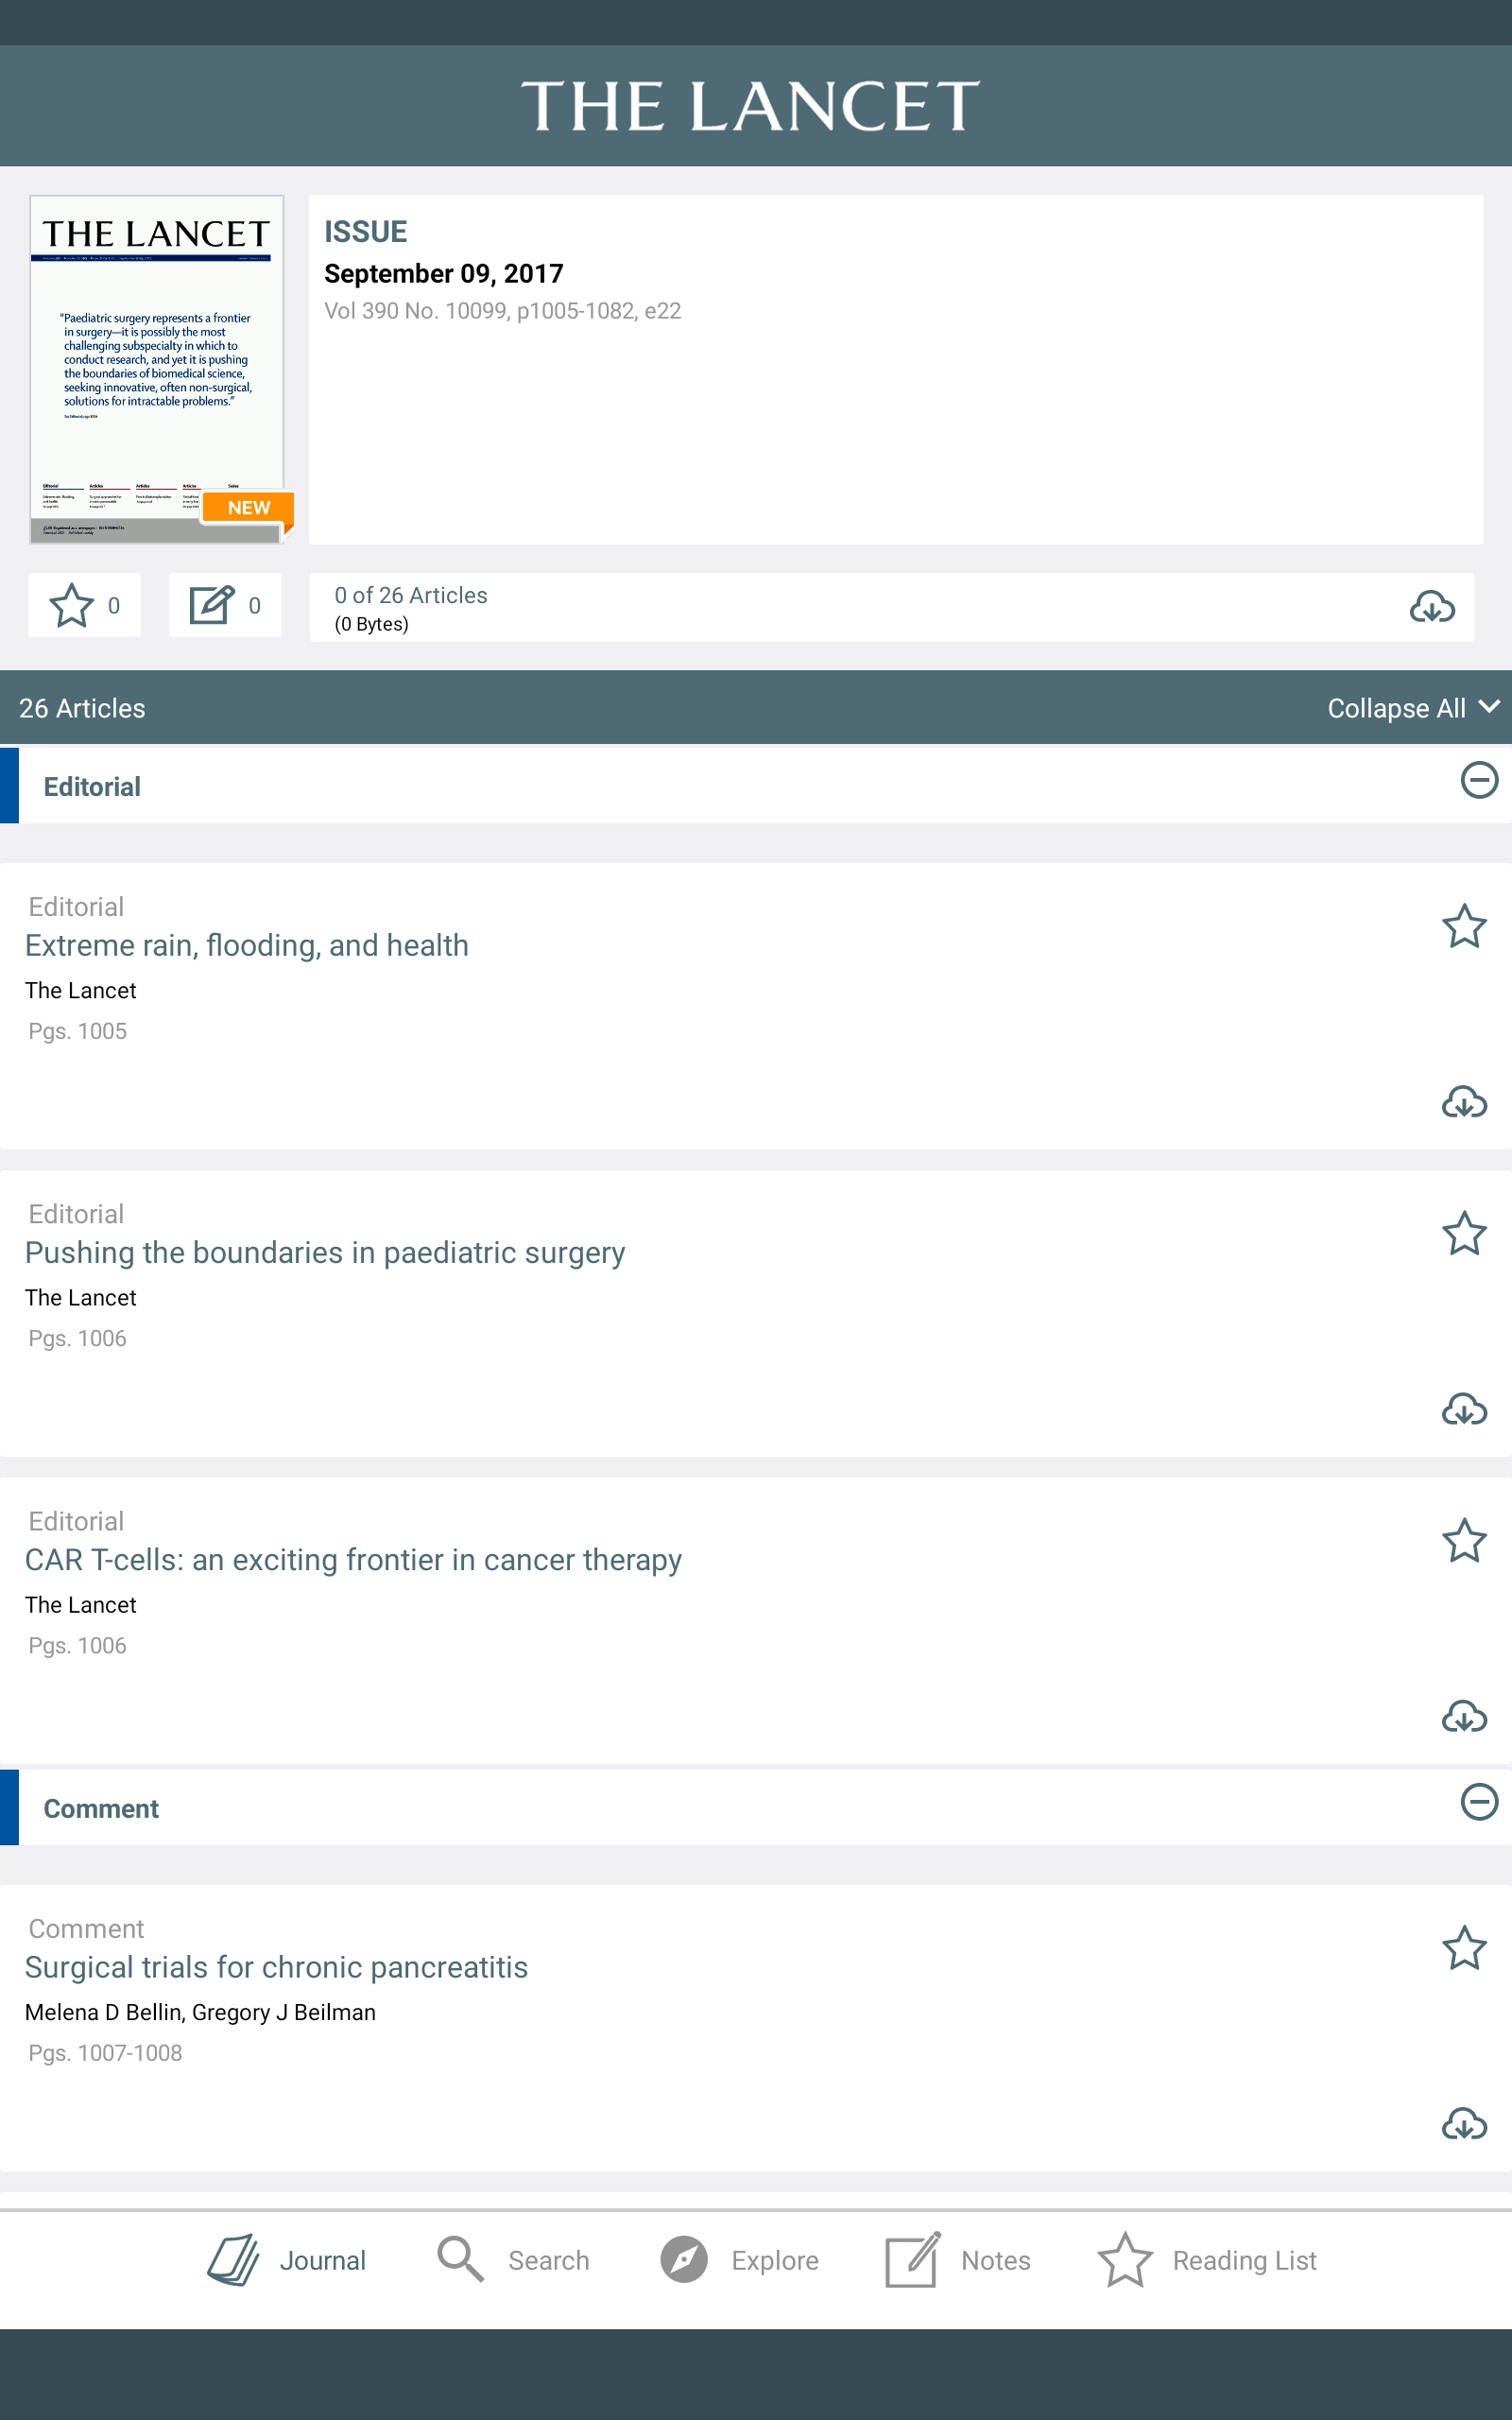Image resolution: width=1512 pixels, height=2420 pixels.
Task: Star 'Pushing the boundaries in paediatric surgery'
Action: tap(1464, 1233)
